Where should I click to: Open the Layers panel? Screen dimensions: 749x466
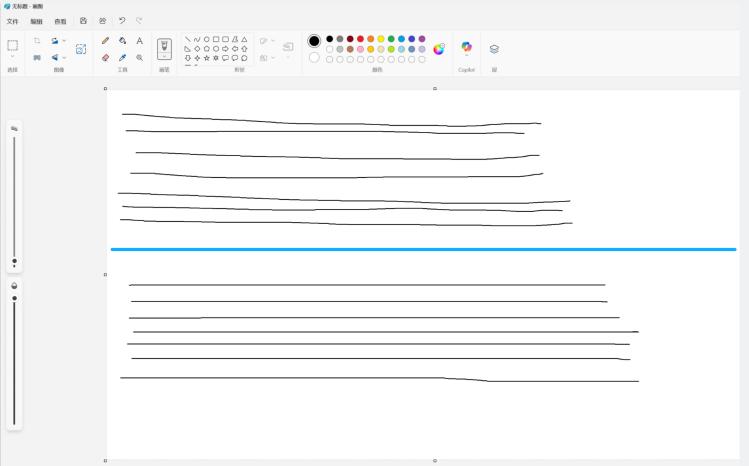coord(494,48)
